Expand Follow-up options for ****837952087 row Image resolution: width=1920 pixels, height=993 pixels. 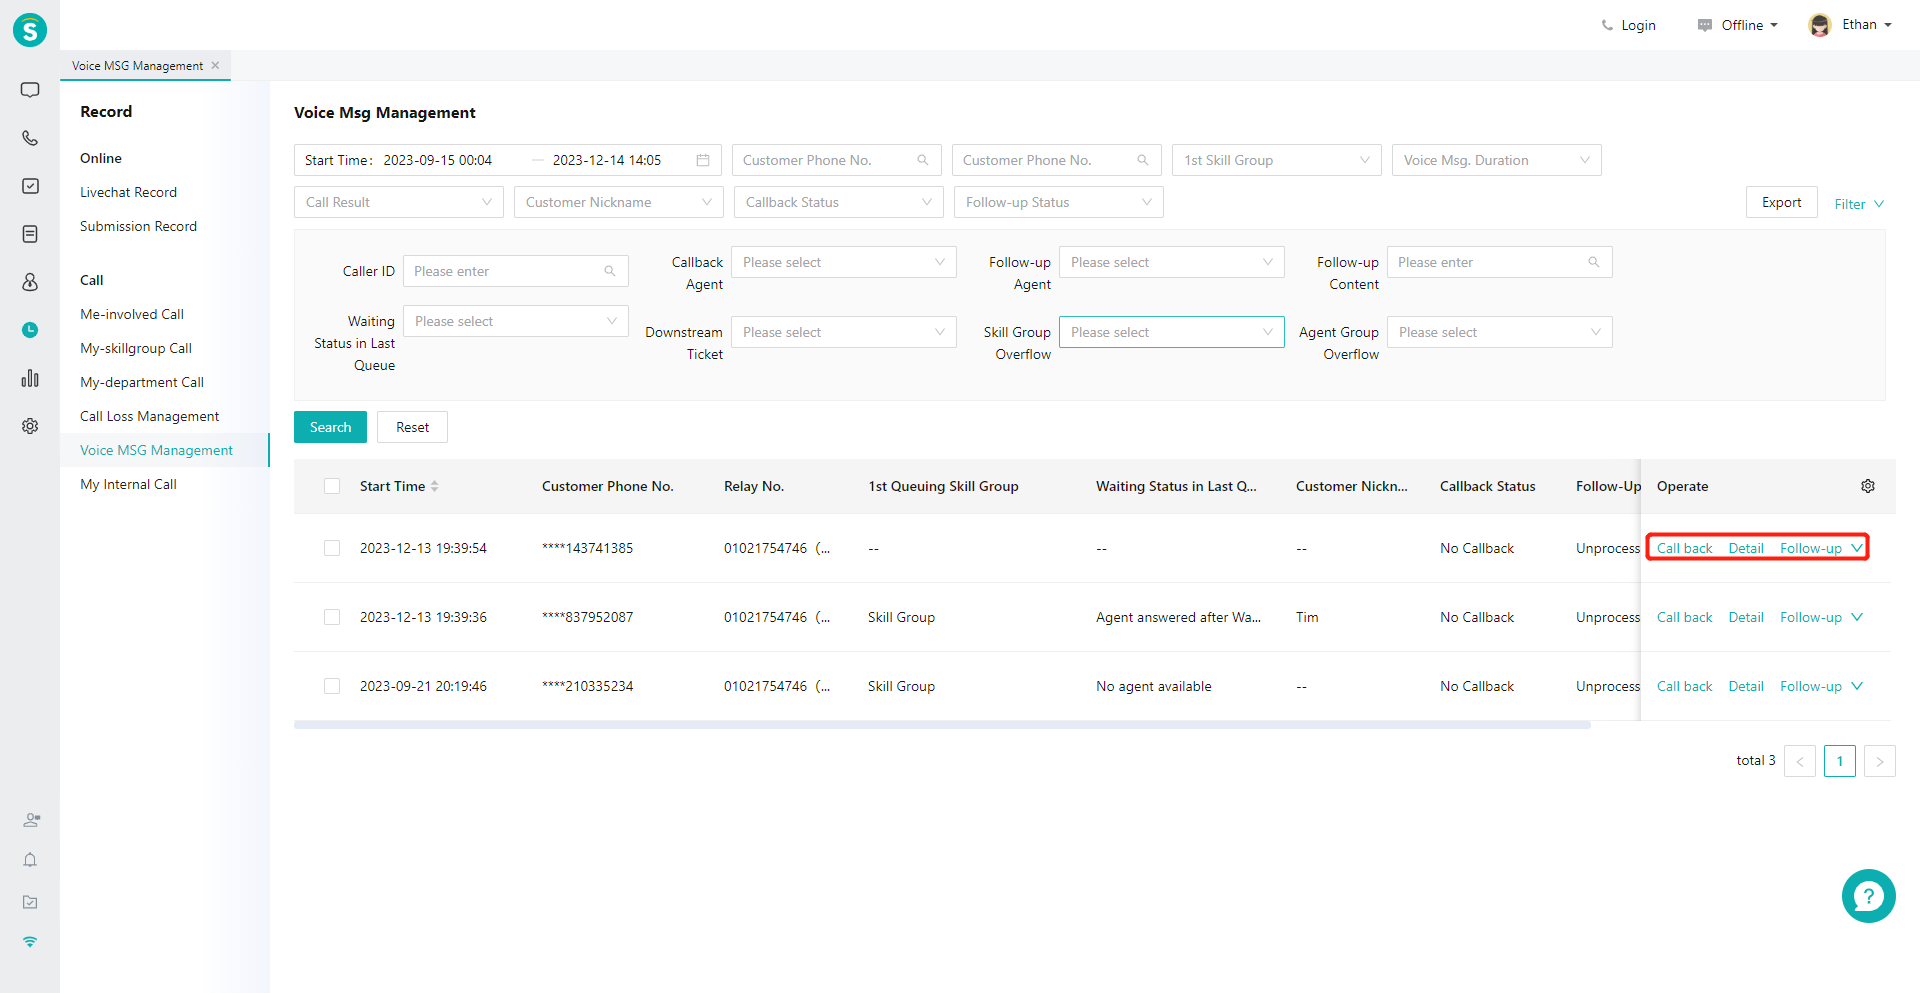point(1857,617)
